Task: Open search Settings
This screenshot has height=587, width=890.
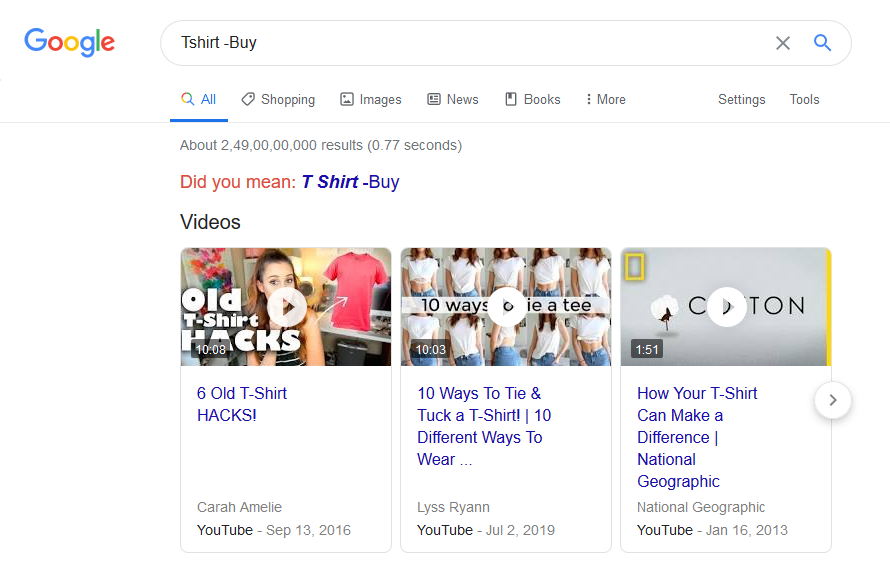Action: 741,100
